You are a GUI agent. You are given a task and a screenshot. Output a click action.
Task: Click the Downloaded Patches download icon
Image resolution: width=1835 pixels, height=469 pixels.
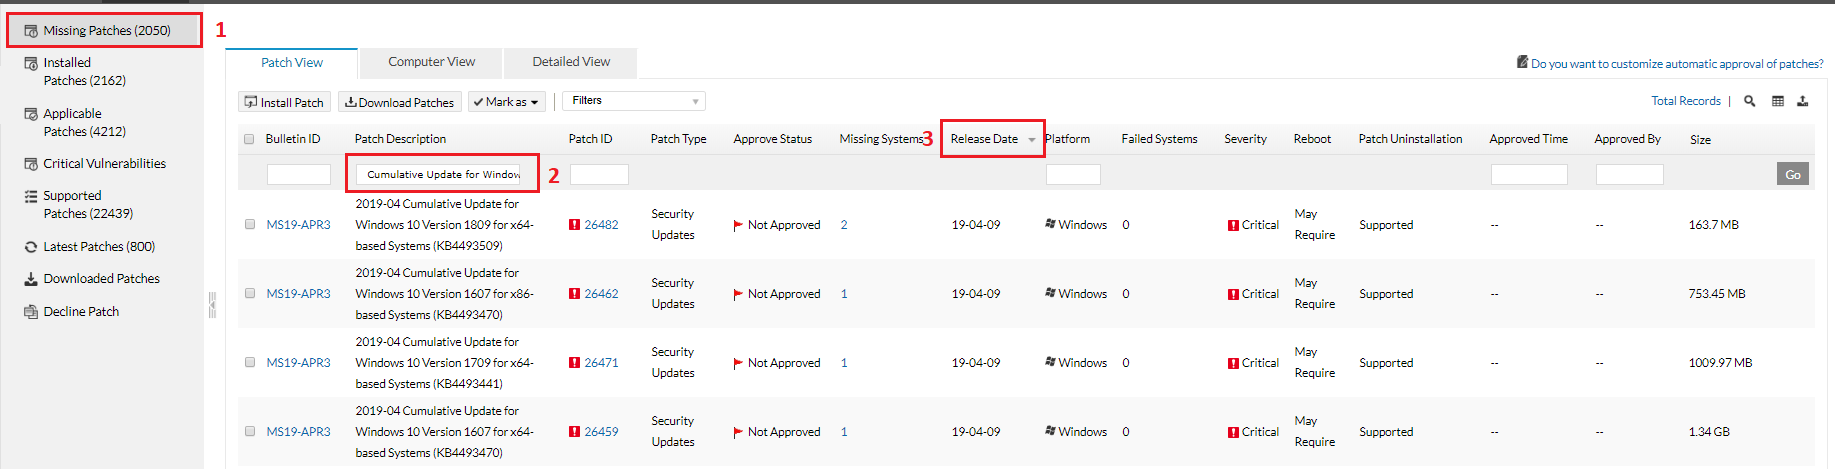tap(31, 279)
